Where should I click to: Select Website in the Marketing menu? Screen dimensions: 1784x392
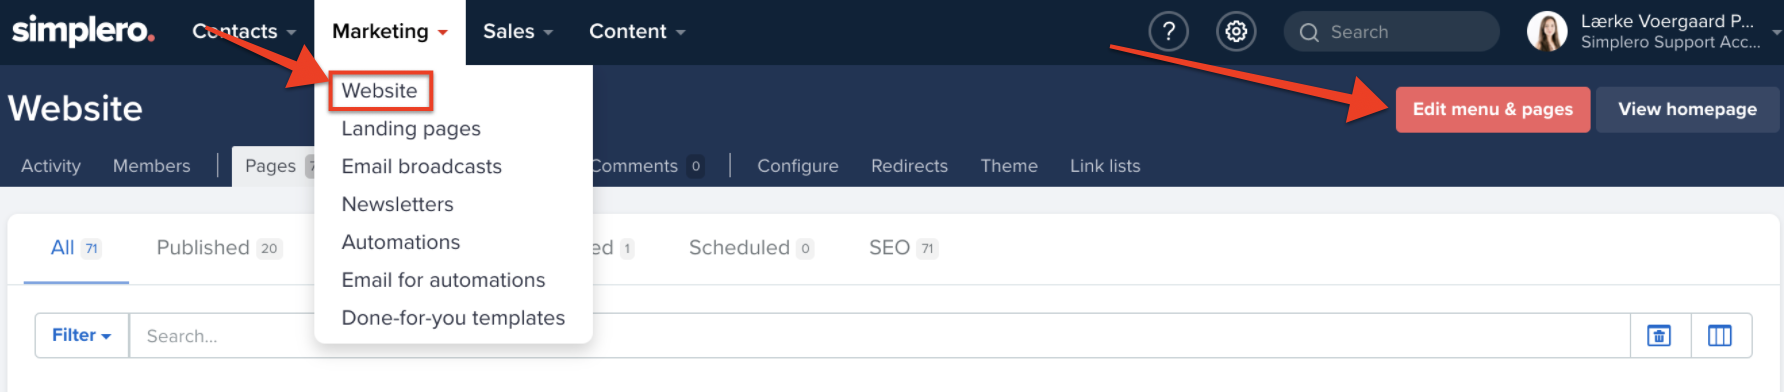pos(380,91)
